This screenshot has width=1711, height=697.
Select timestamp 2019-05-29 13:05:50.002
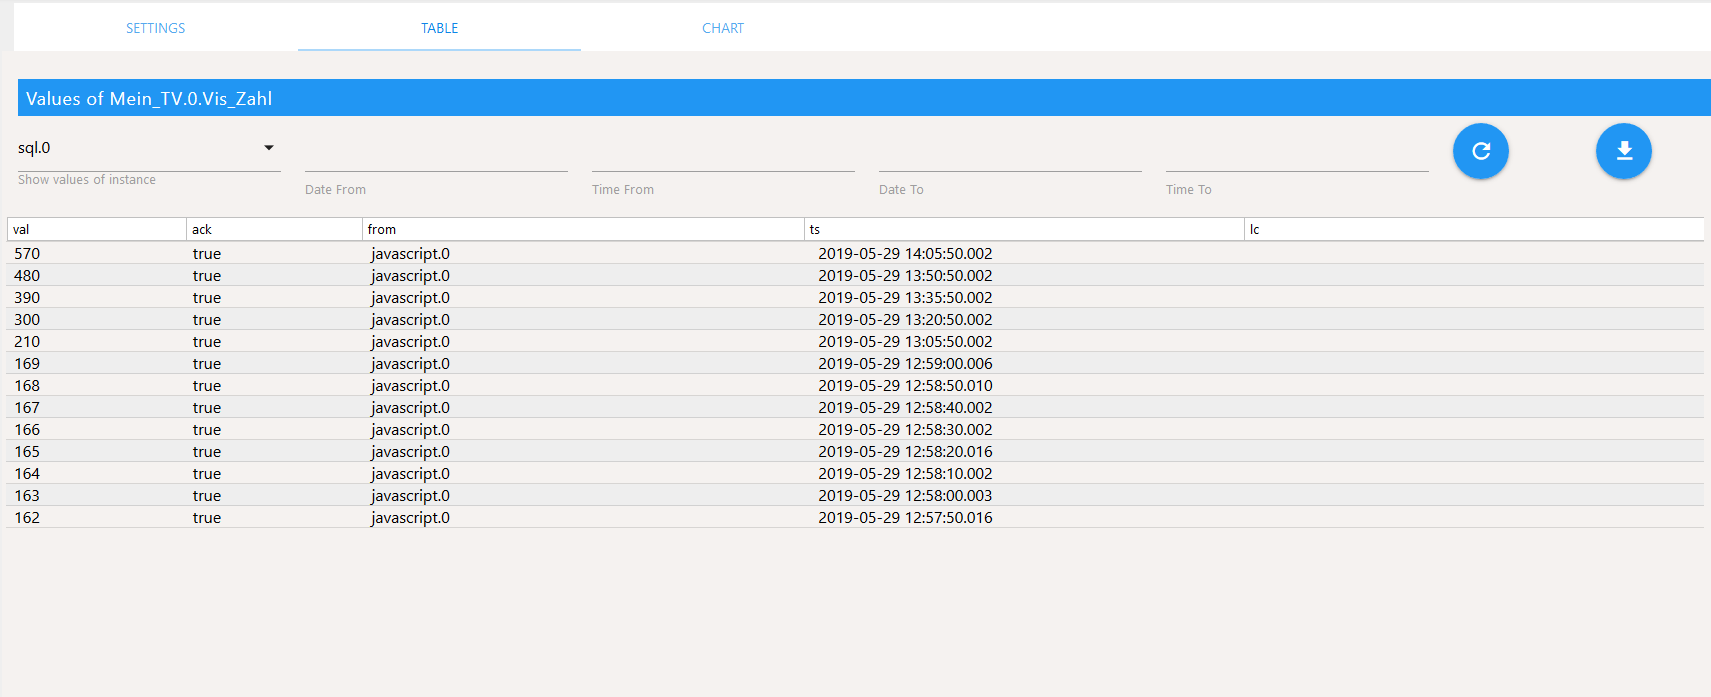click(x=905, y=342)
